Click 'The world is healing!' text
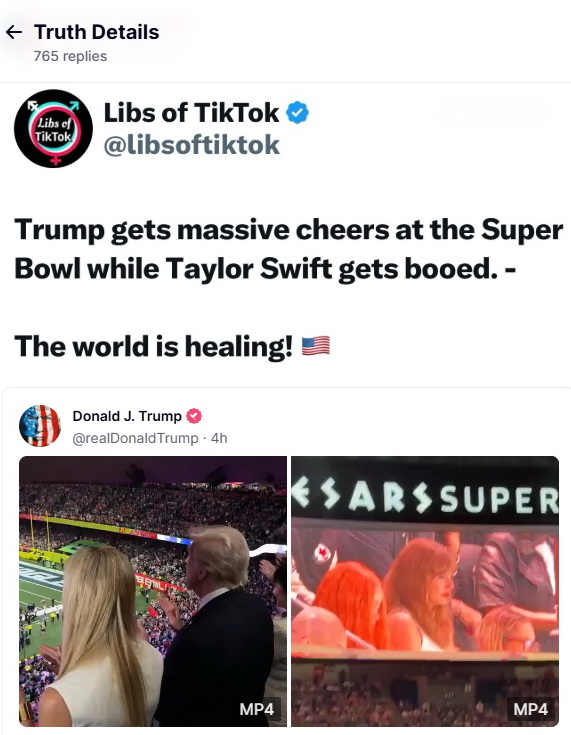Viewport: 571px width, 735px height. [x=153, y=346]
